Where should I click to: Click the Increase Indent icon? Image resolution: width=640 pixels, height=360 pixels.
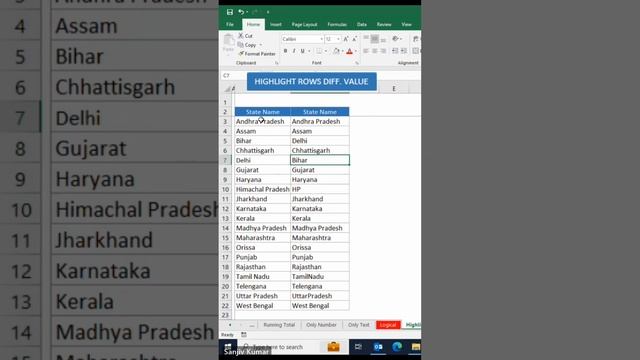404,51
